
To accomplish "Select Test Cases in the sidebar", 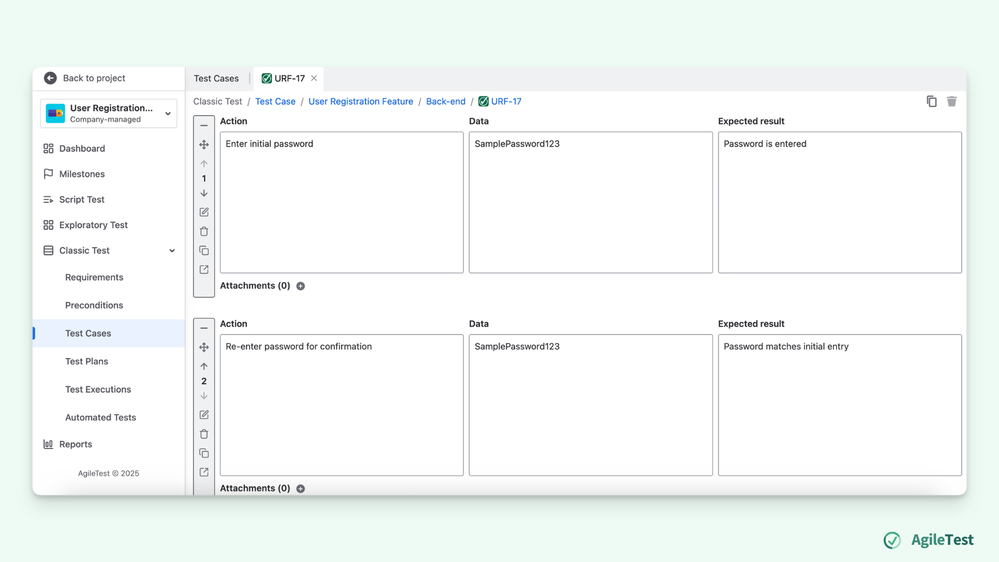I will 109,333.
